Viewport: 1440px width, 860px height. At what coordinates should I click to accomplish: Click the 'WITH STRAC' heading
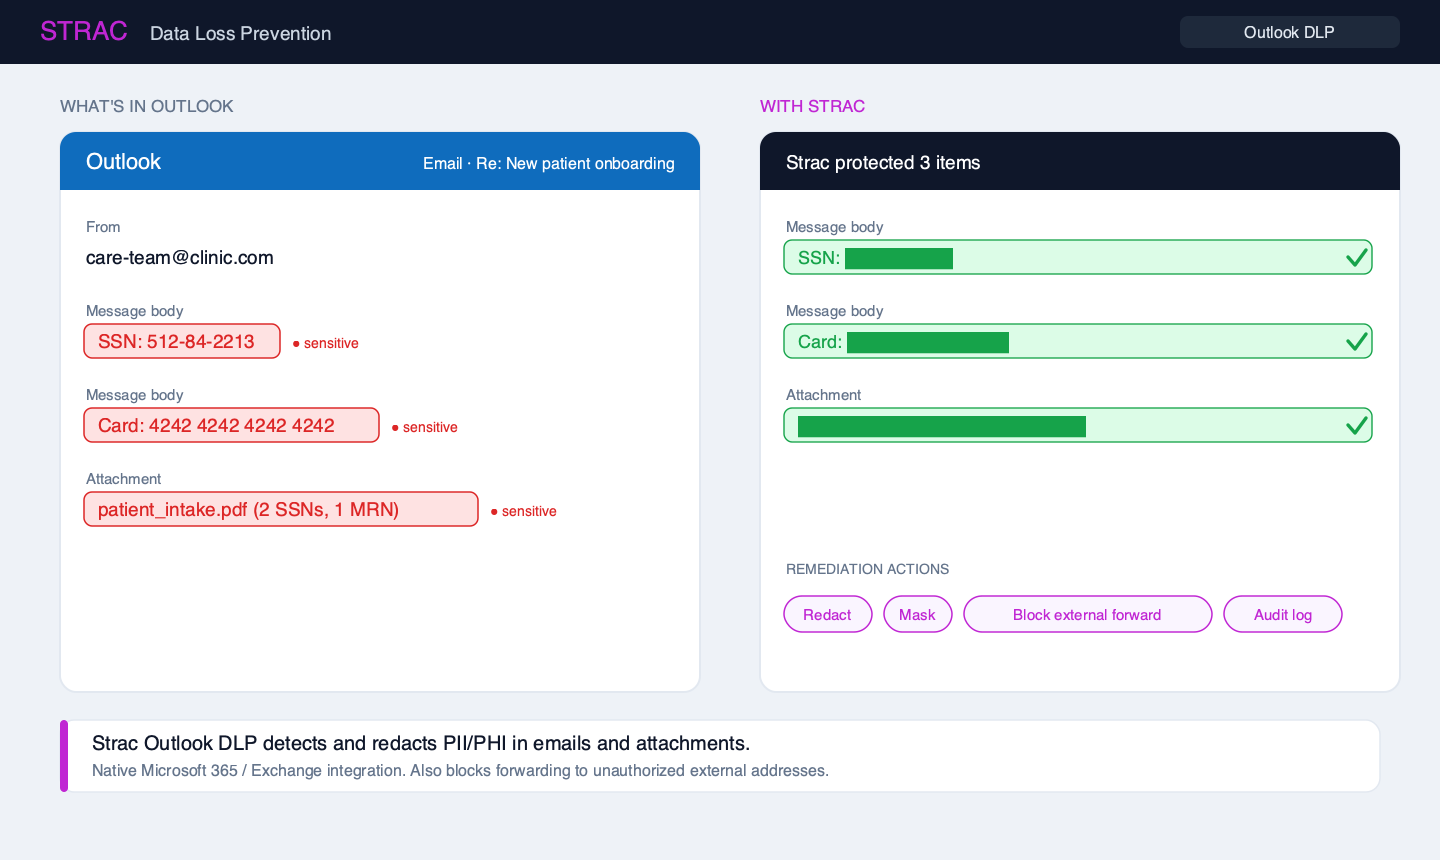pos(813,106)
